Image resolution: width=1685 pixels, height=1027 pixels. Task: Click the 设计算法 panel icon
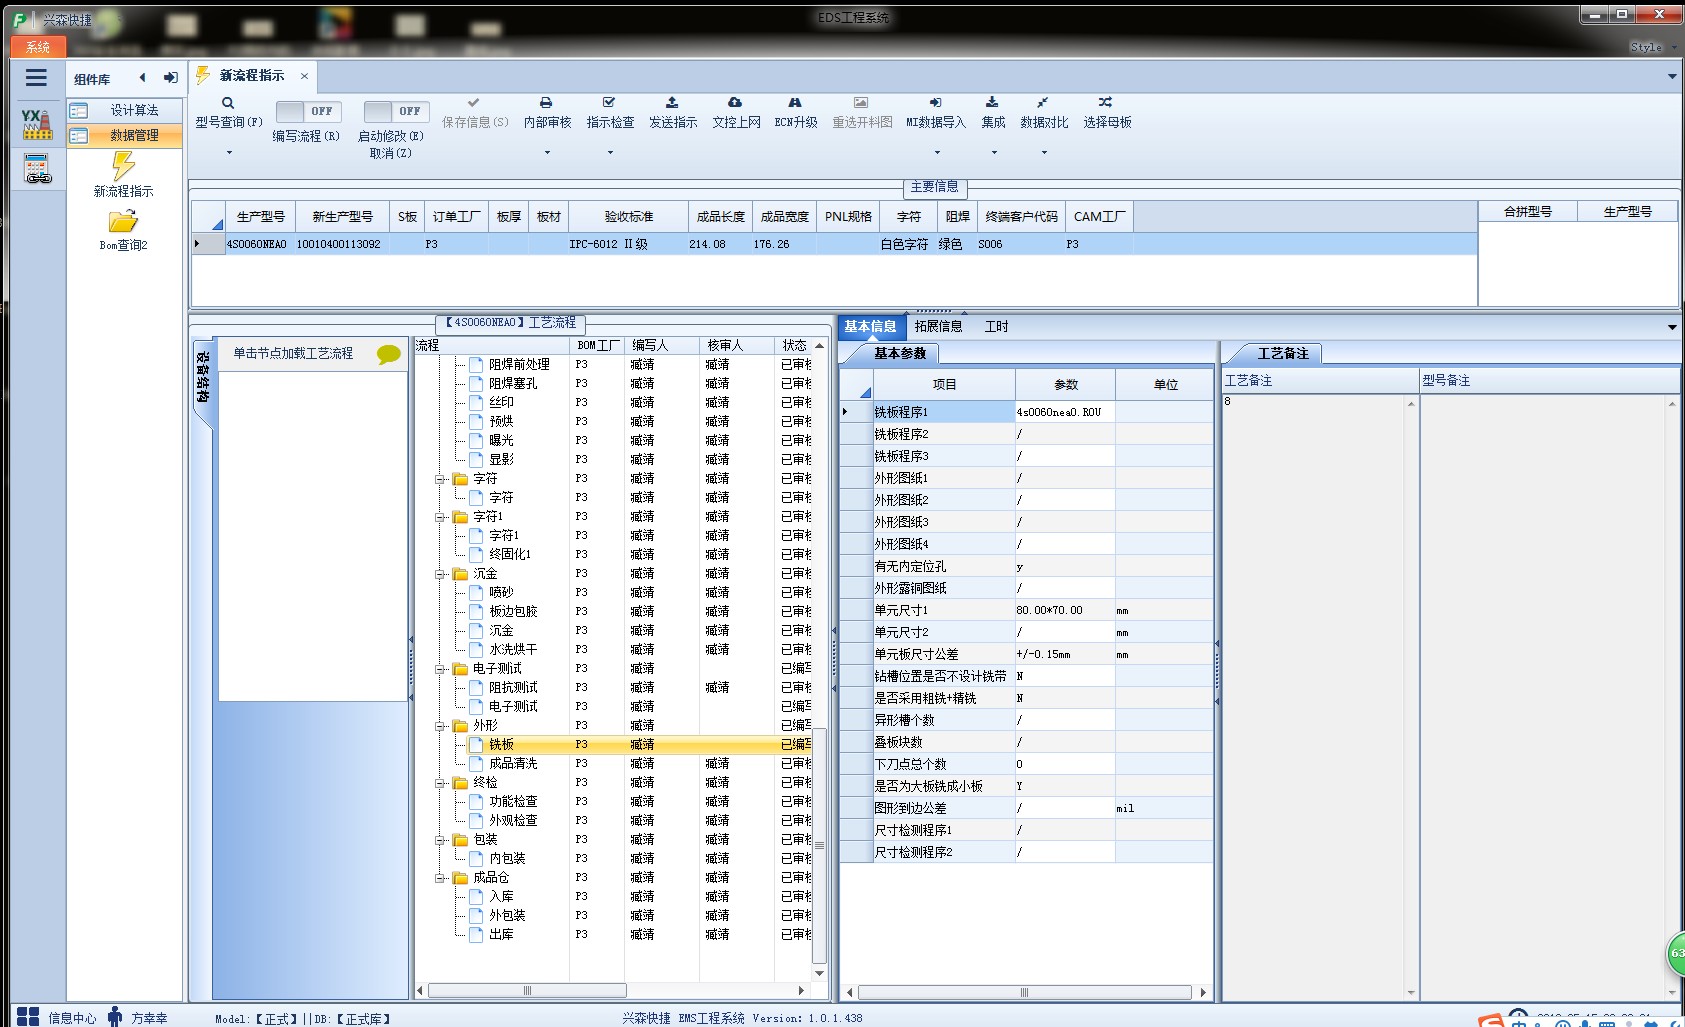click(x=79, y=110)
